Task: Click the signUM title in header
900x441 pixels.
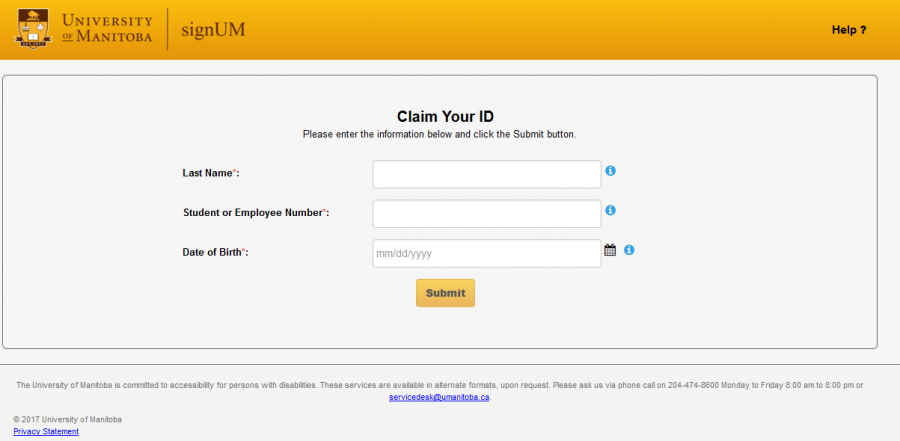Action: click(x=213, y=29)
